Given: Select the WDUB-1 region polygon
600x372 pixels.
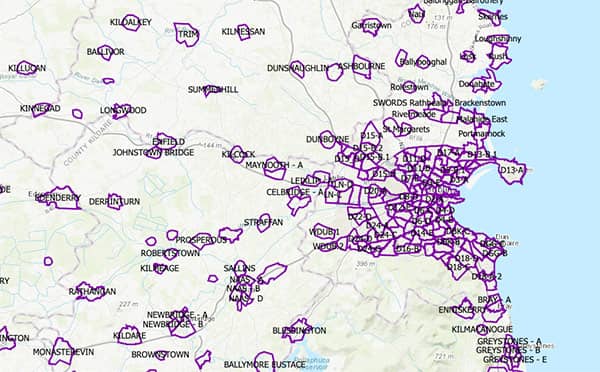Looking at the screenshot, I should [324, 231].
